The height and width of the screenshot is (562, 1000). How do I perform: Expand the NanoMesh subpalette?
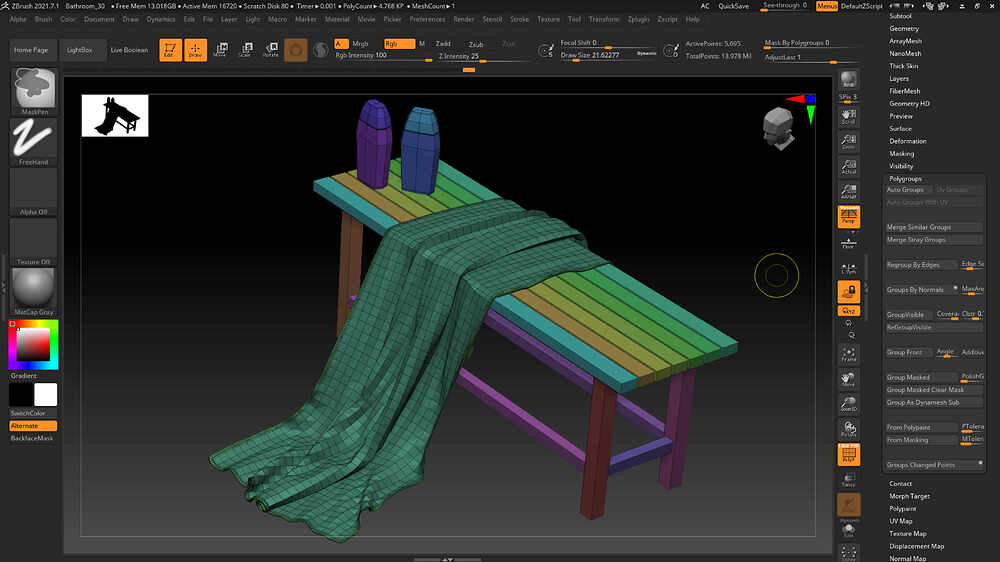(x=905, y=54)
